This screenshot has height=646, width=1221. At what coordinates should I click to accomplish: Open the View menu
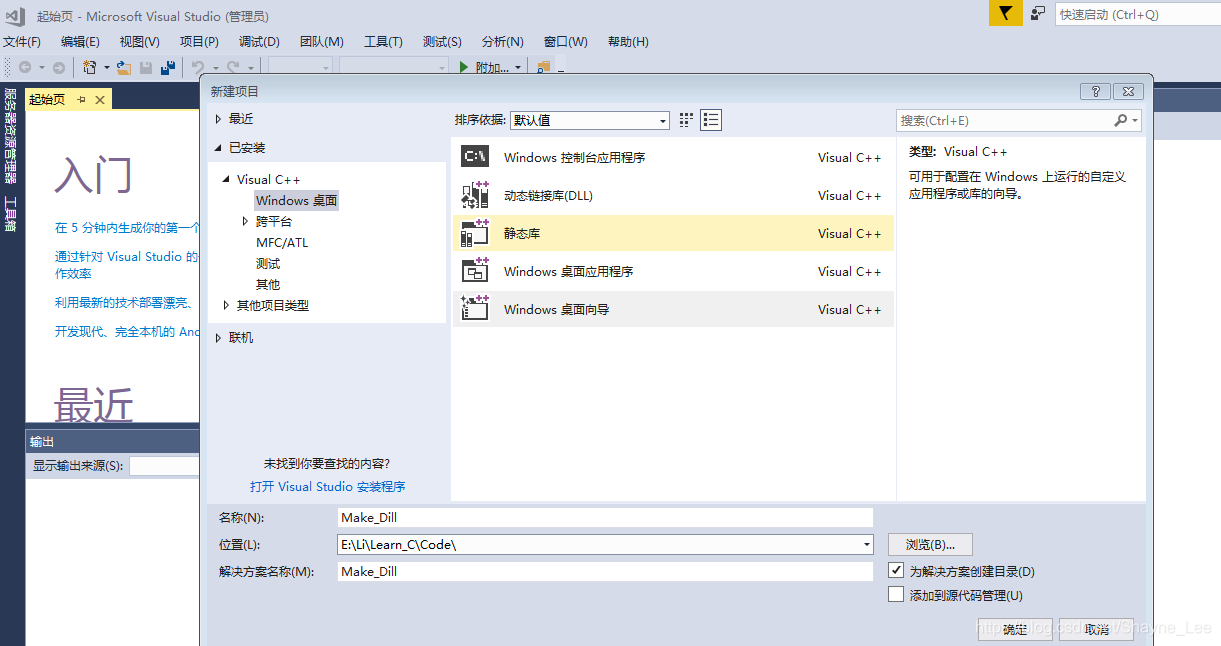point(139,41)
